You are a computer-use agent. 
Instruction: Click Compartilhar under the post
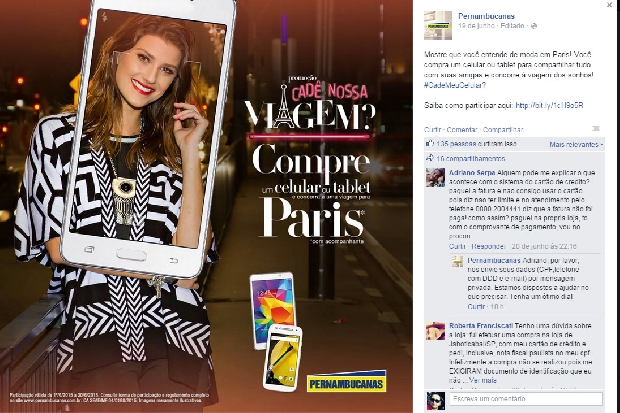tap(503, 129)
